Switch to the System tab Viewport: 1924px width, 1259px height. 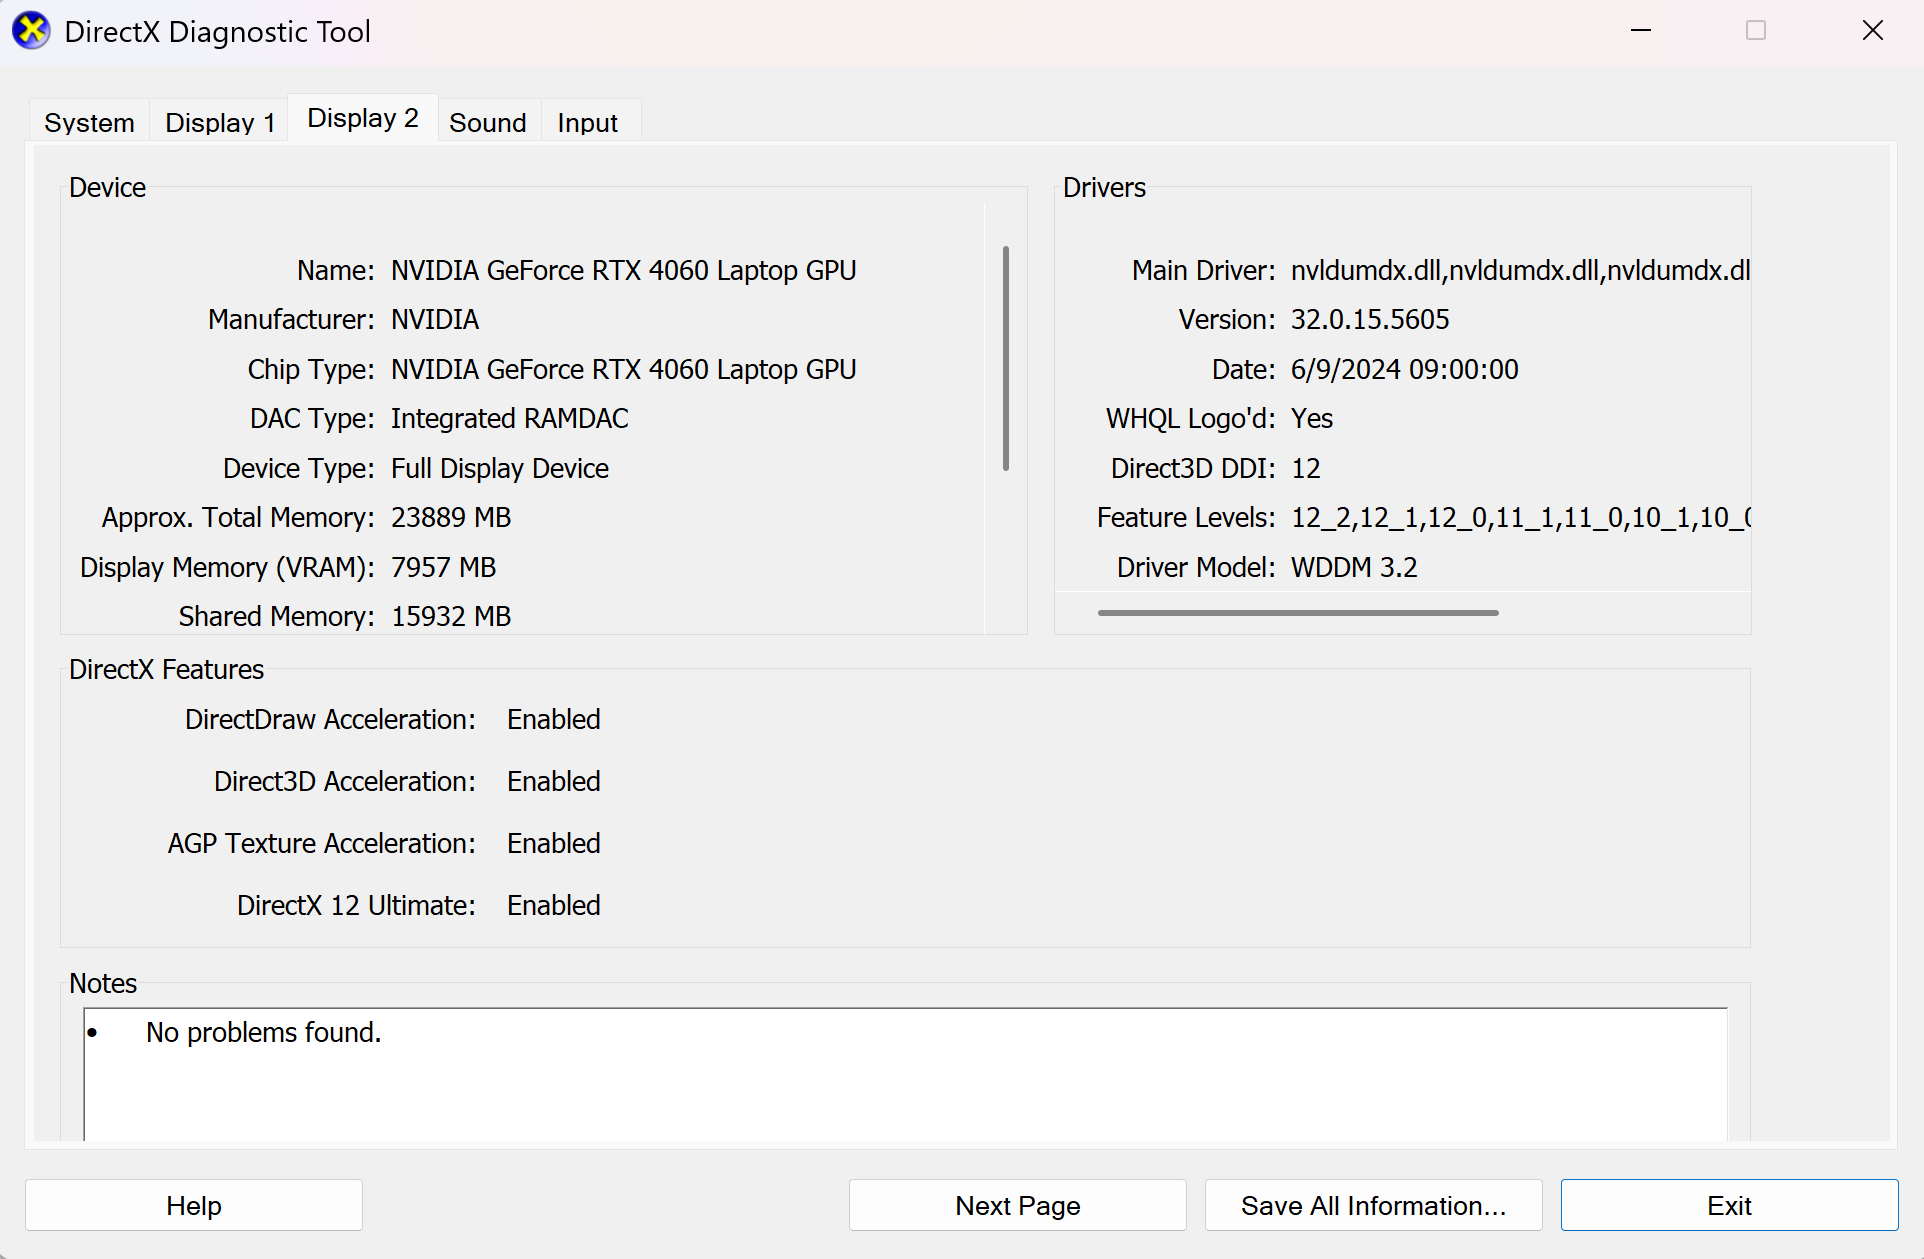[89, 122]
